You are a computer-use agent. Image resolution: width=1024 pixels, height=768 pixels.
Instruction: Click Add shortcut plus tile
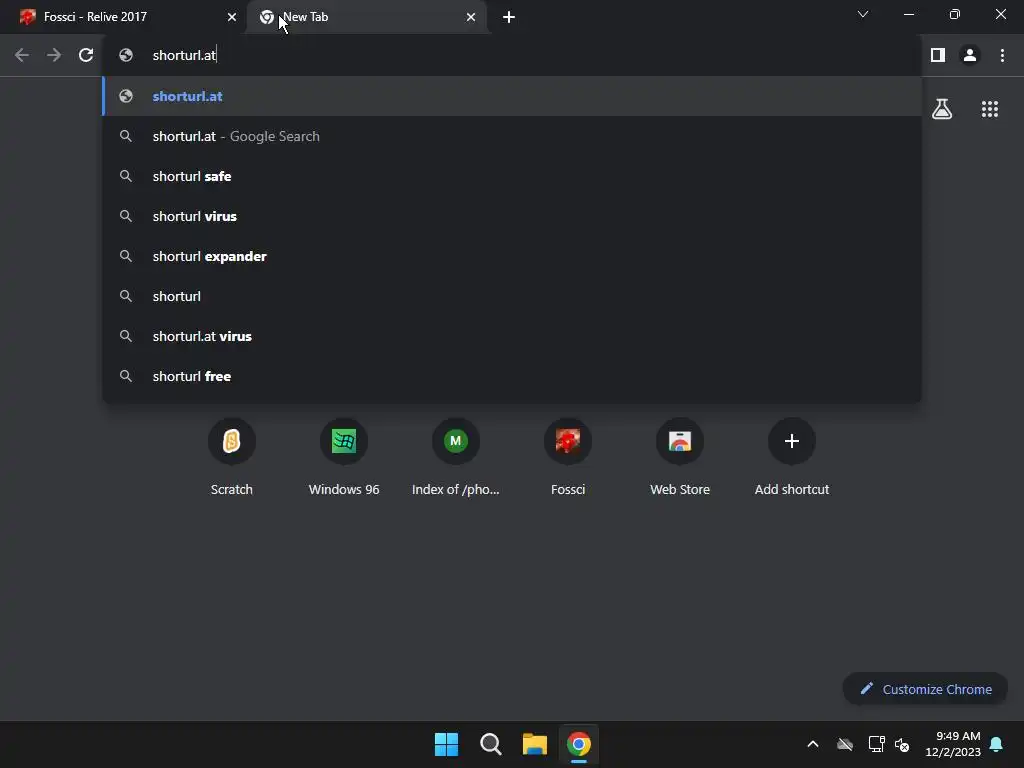(x=792, y=458)
